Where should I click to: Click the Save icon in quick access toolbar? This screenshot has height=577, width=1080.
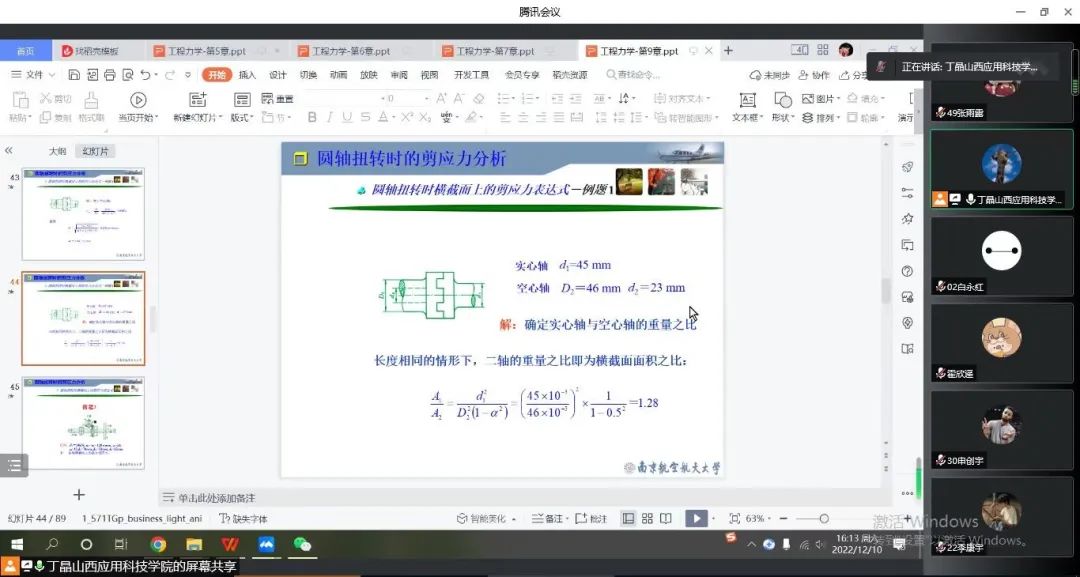[x=74, y=75]
